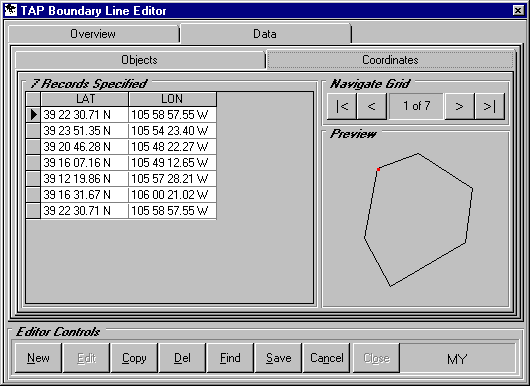Go to previous record arrow button

point(371,106)
